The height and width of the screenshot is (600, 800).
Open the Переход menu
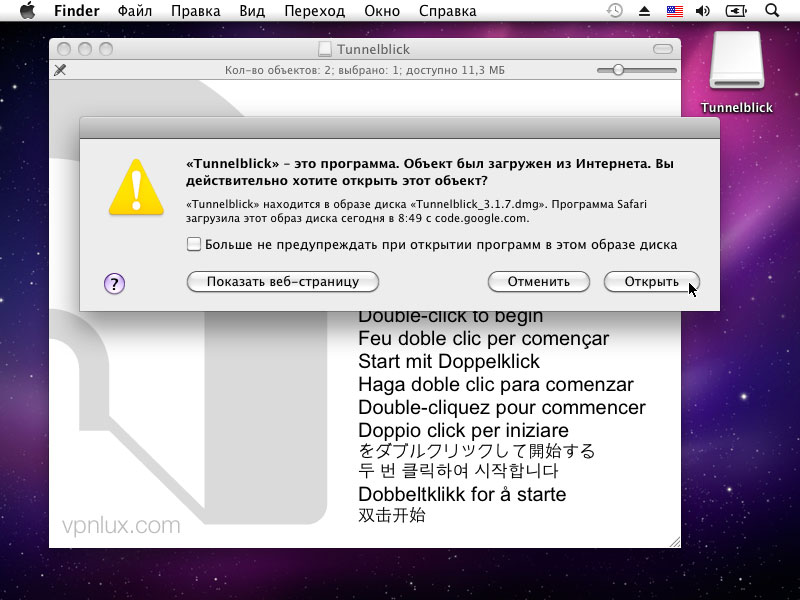coord(314,11)
